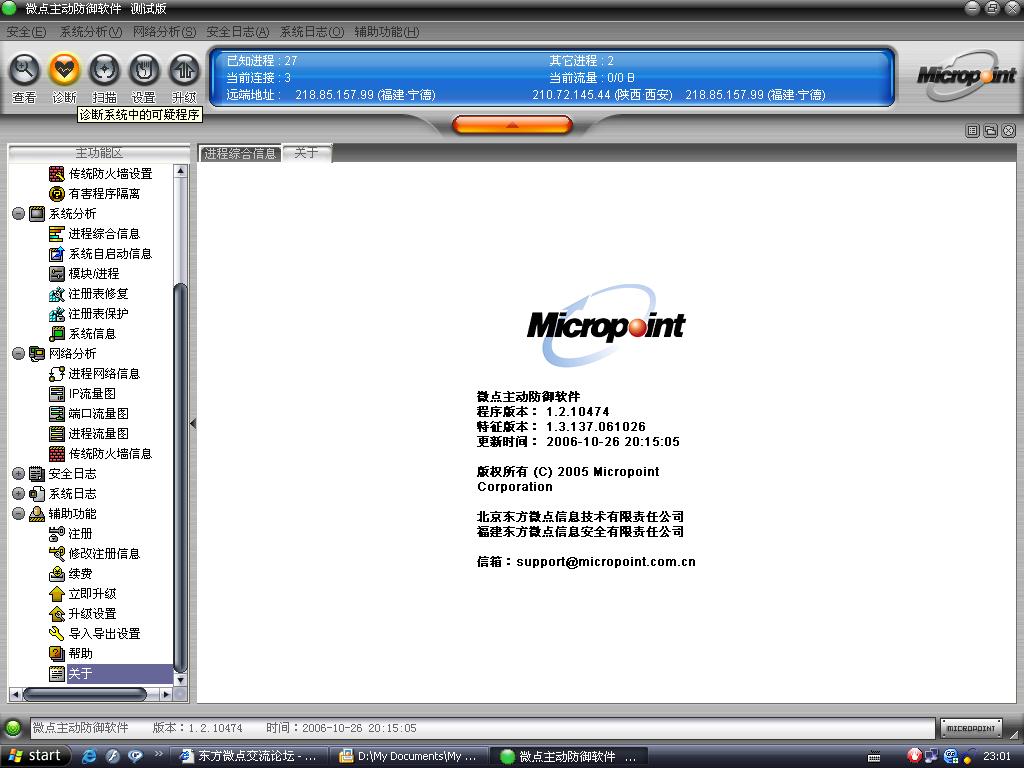Viewport: 1024px width, 768px height.
Task: Open the Windows start button
Action: [35, 756]
